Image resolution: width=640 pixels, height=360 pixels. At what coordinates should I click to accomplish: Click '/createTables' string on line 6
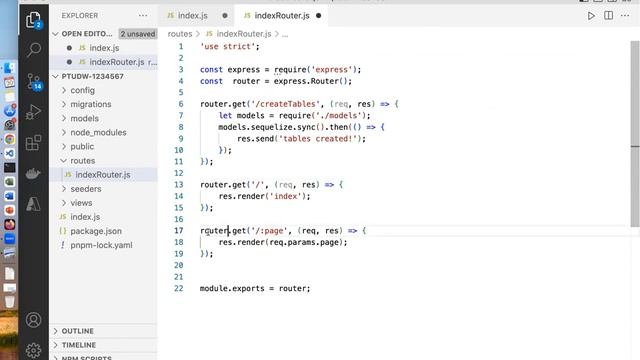(285, 104)
